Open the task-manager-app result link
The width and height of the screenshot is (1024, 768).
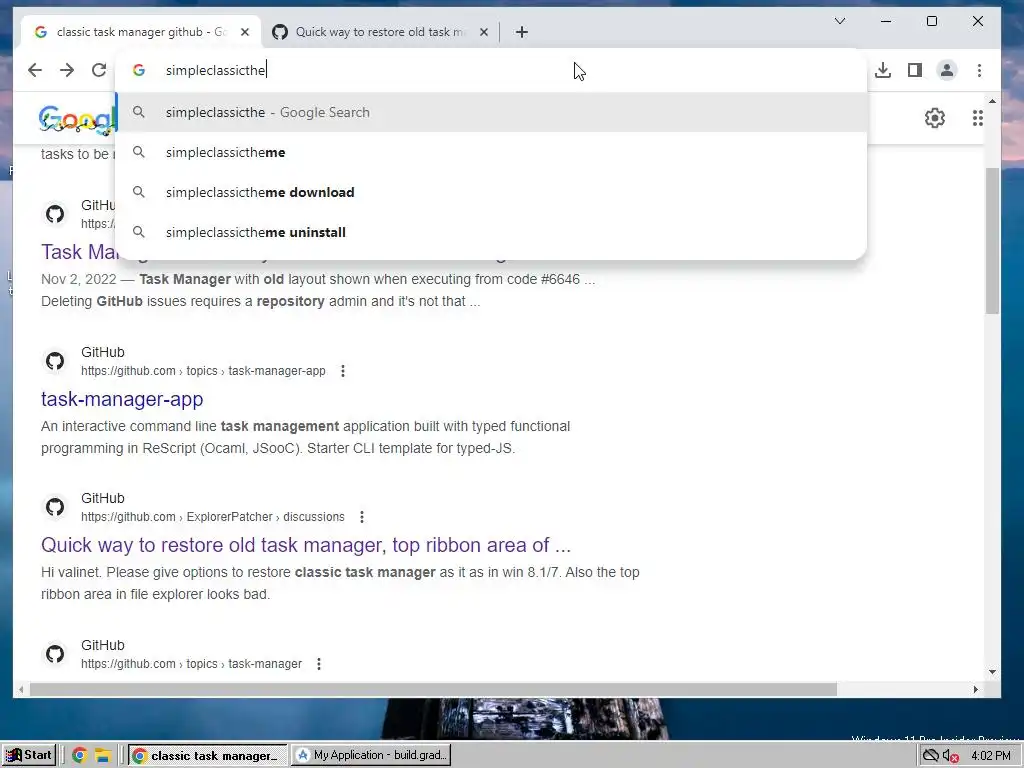122,399
